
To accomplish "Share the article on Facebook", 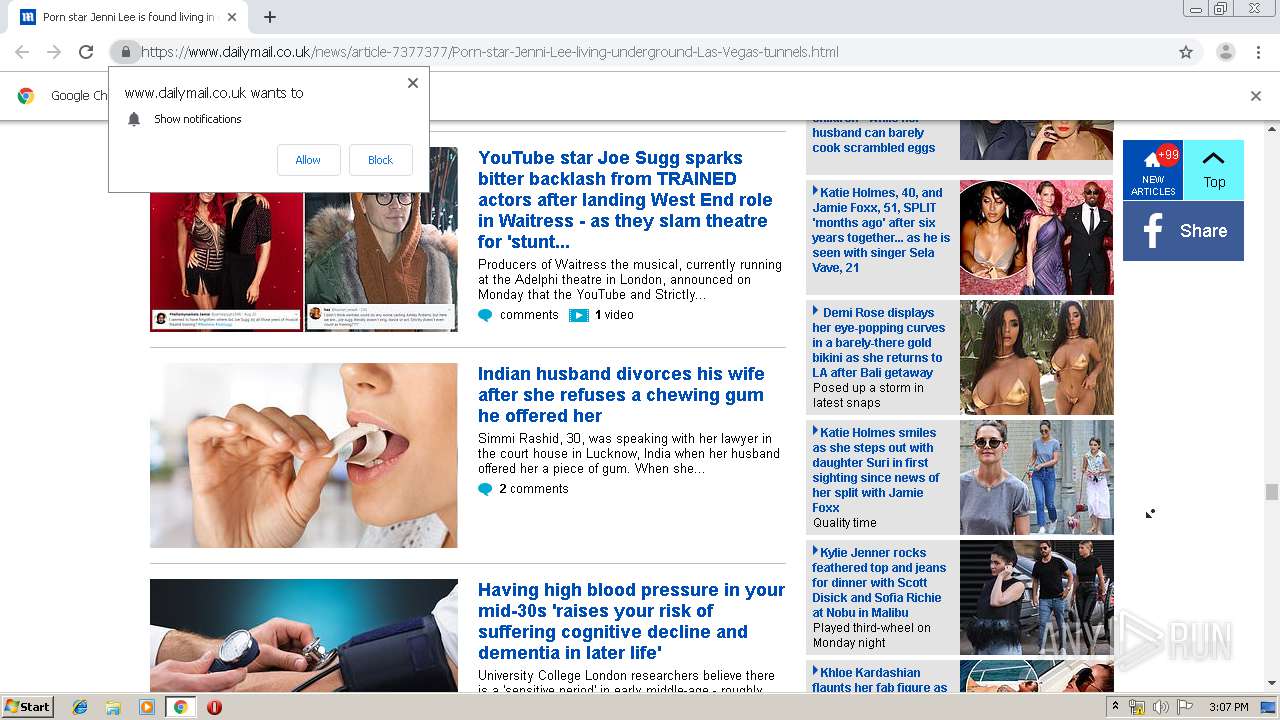I will (x=1183, y=231).
